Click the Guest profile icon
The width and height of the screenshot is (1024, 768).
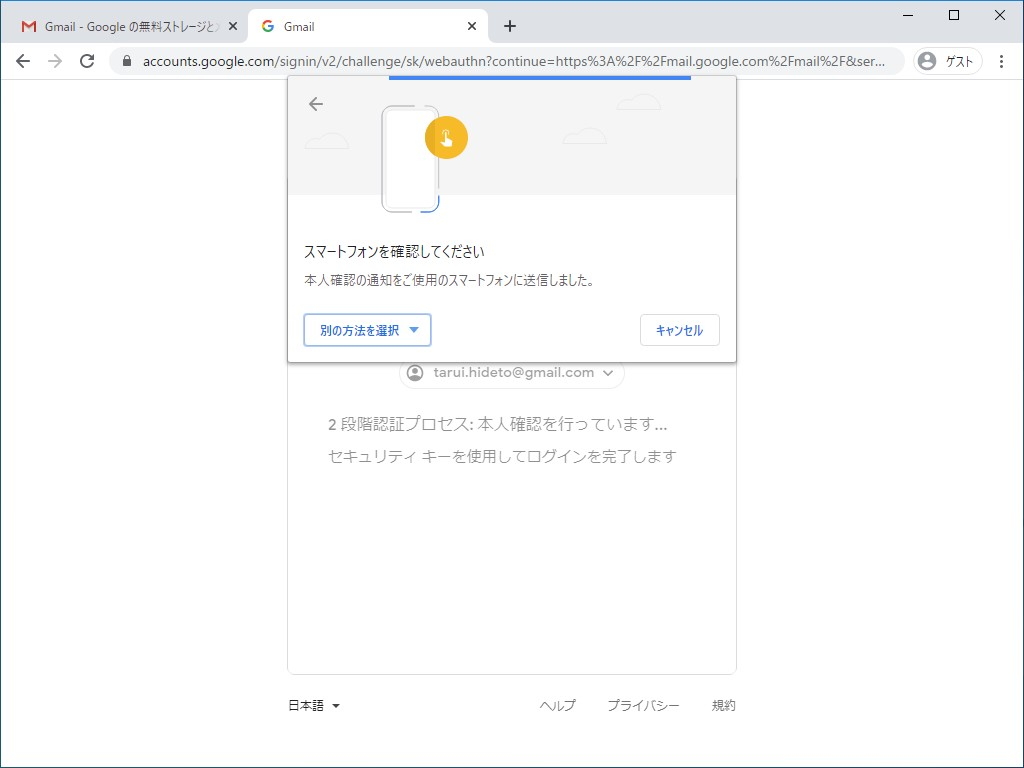[927, 61]
